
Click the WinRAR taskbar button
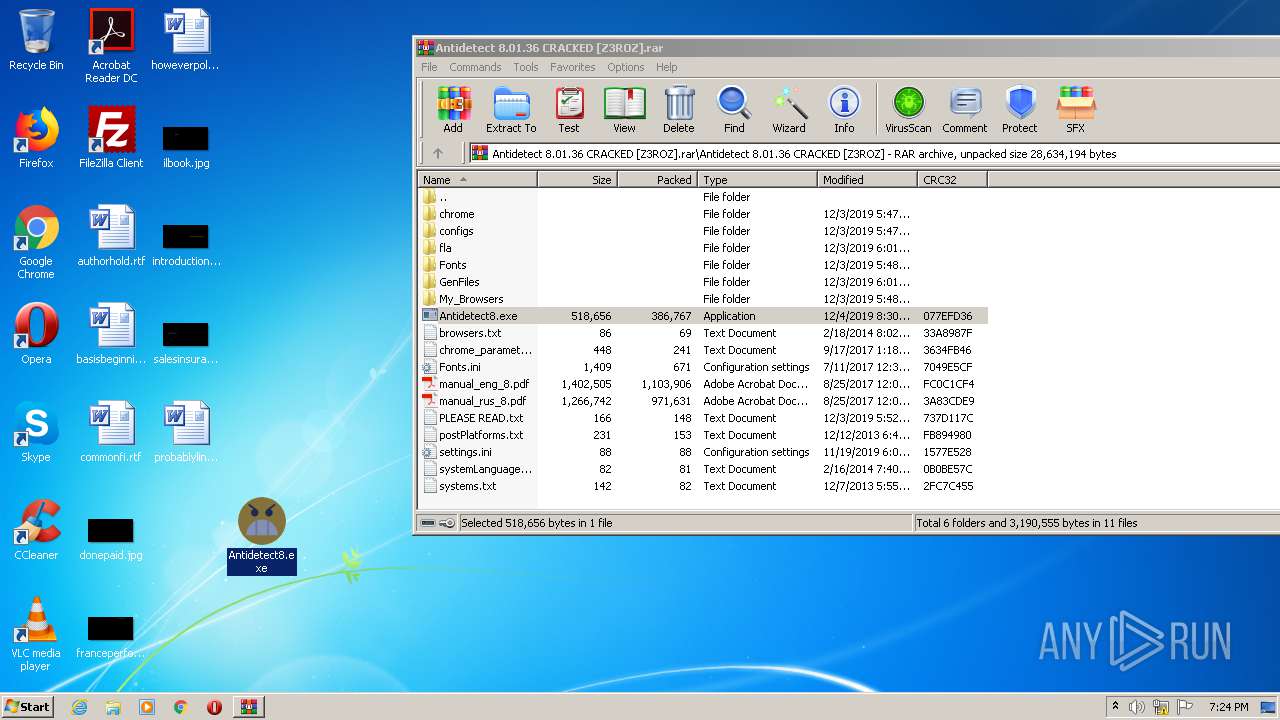coord(248,707)
